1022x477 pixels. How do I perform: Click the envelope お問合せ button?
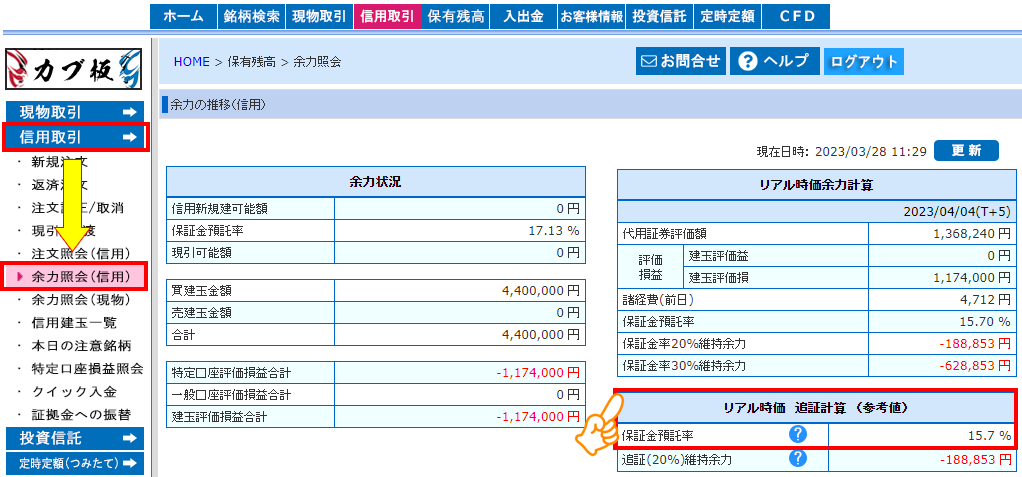point(680,61)
